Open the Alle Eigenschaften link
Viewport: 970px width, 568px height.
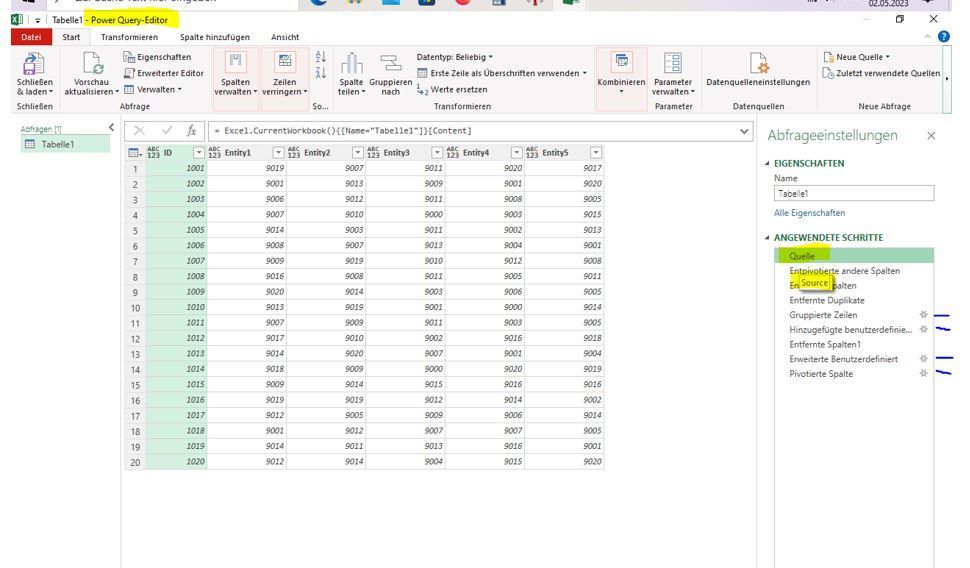click(x=809, y=213)
